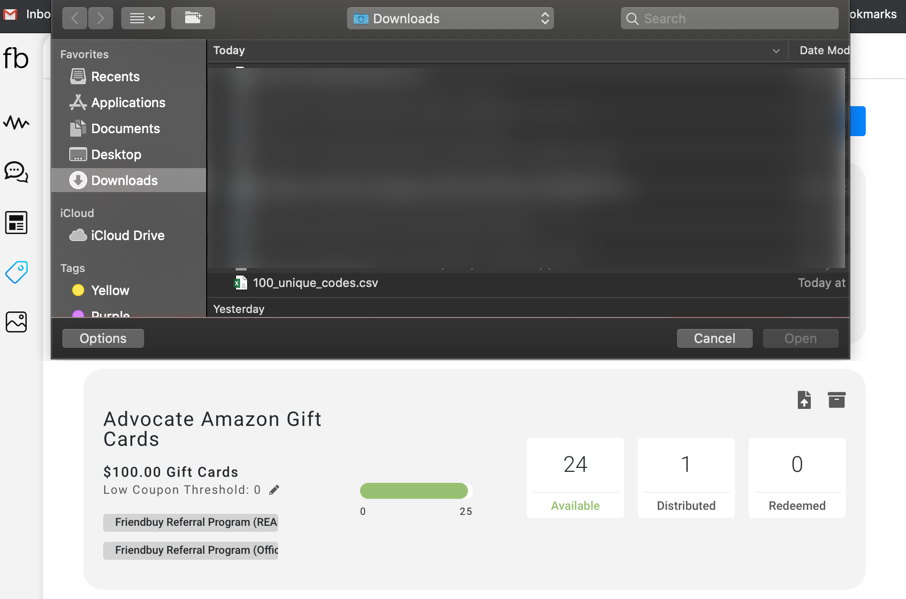
Task: Select Downloads in the Favorites sidebar
Action: (x=128, y=180)
